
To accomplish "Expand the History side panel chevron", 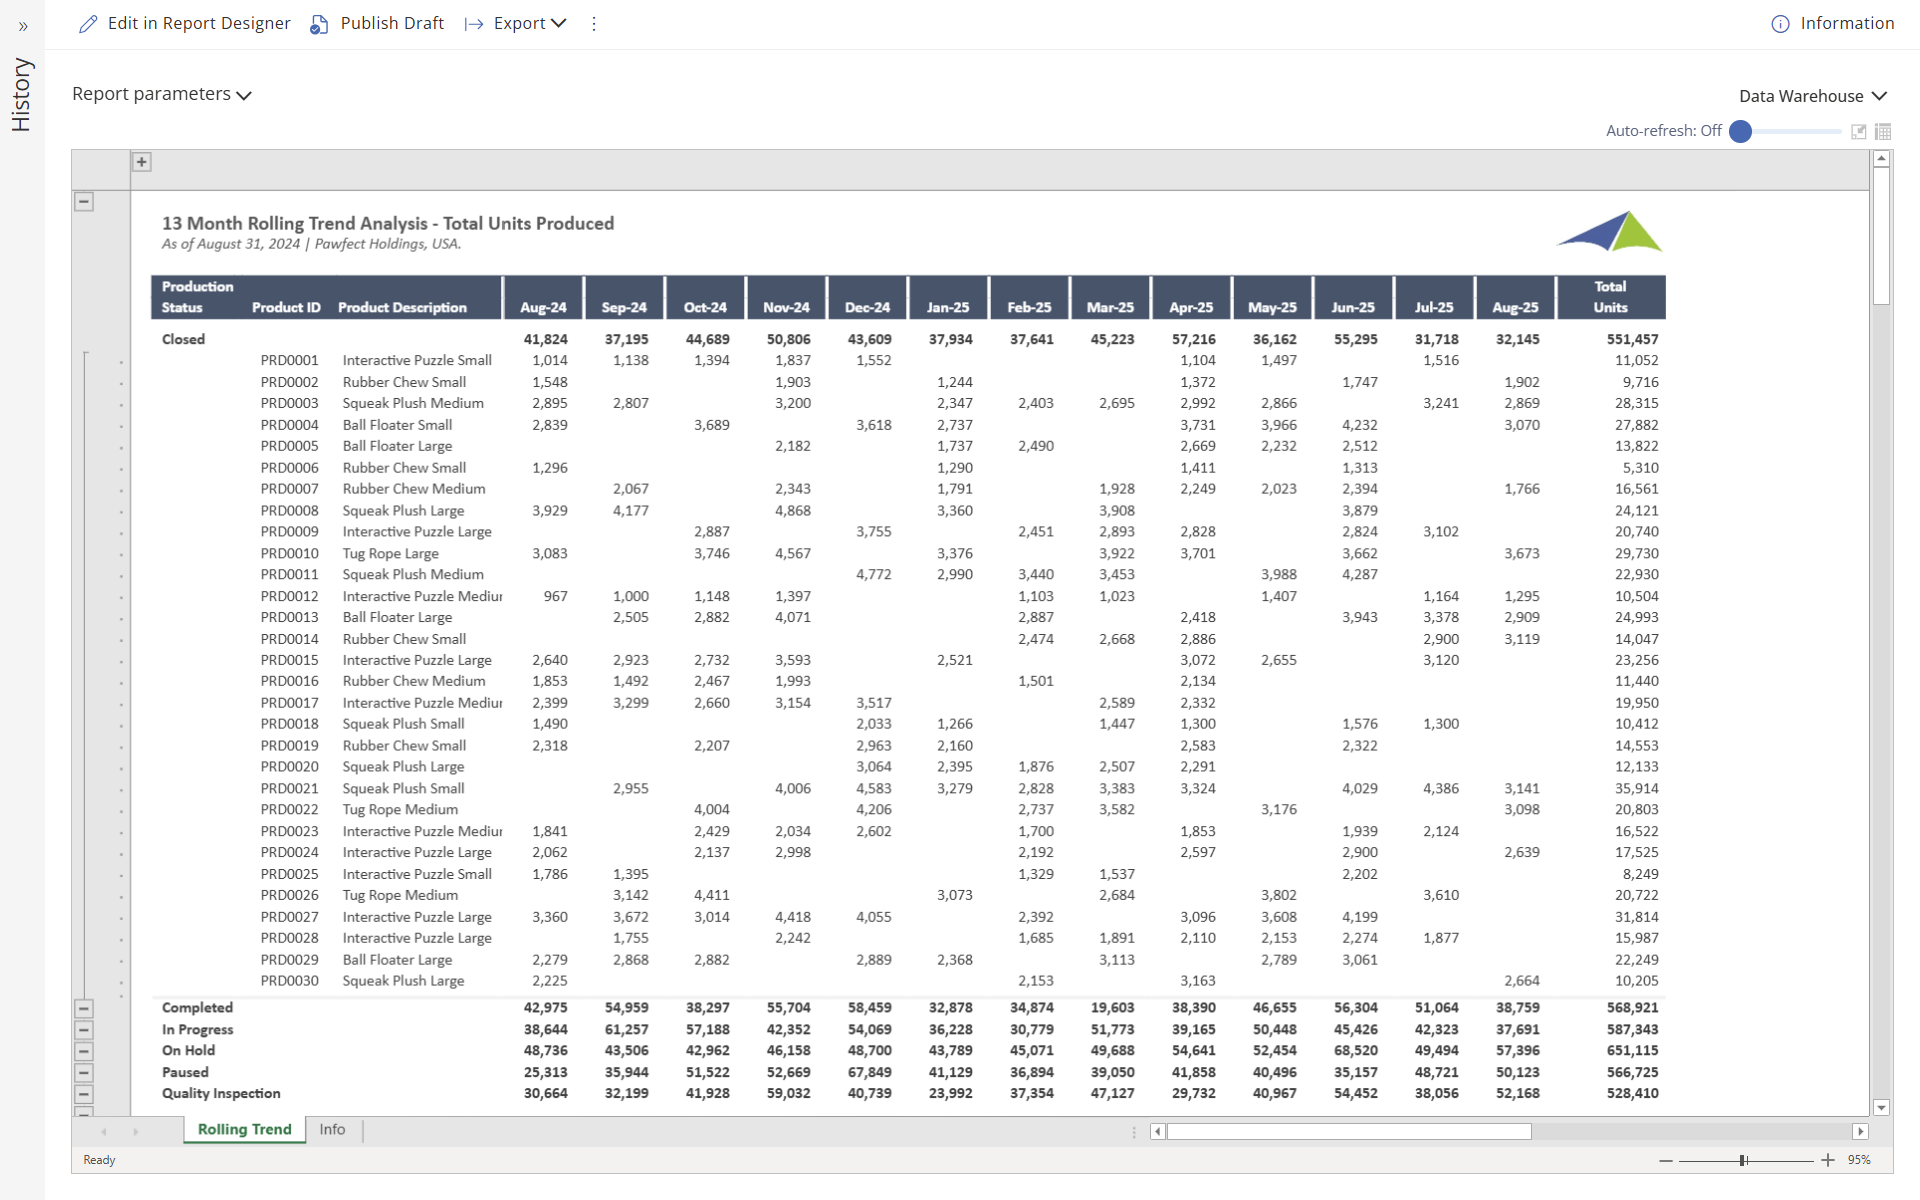I will (x=23, y=26).
